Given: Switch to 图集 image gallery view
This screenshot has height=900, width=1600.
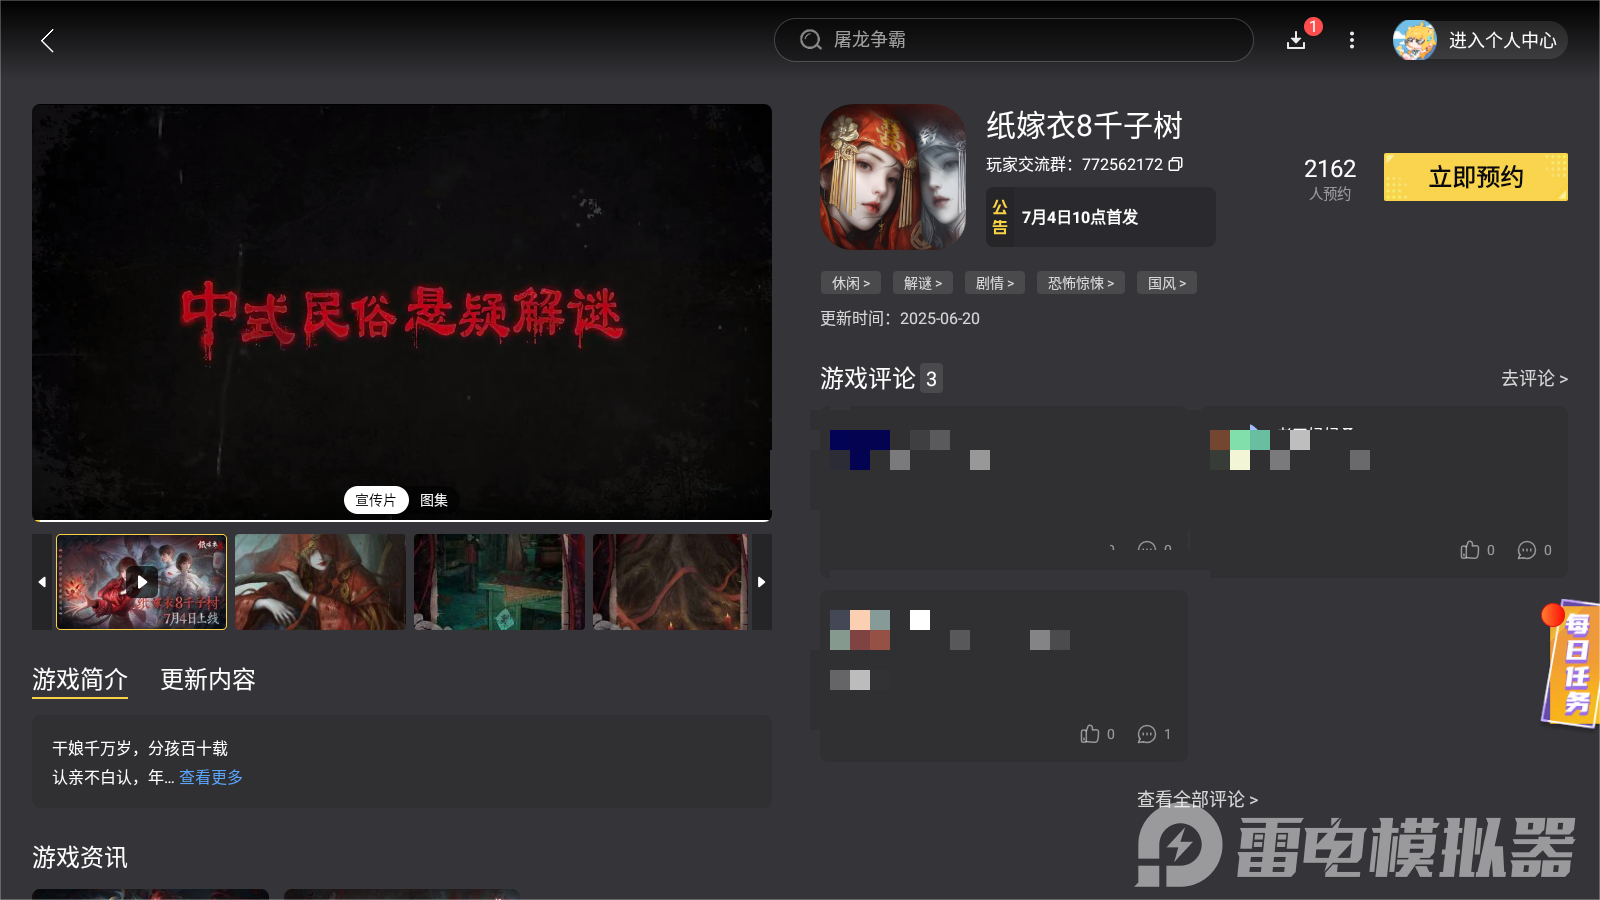Looking at the screenshot, I should pyautogui.click(x=433, y=500).
